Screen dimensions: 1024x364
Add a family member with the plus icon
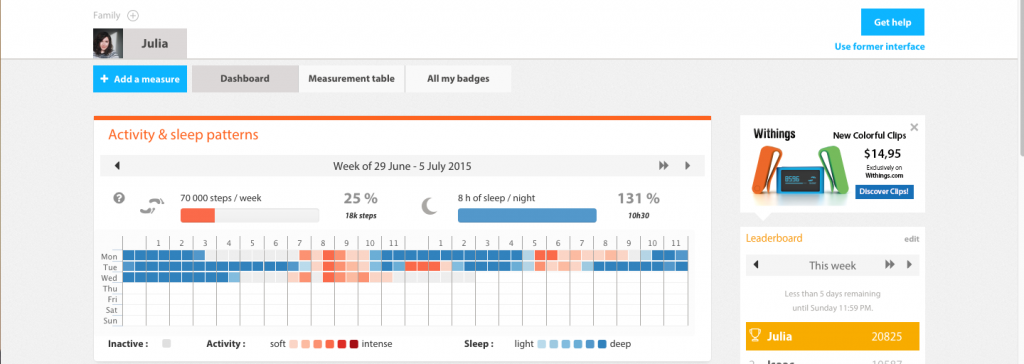(133, 16)
